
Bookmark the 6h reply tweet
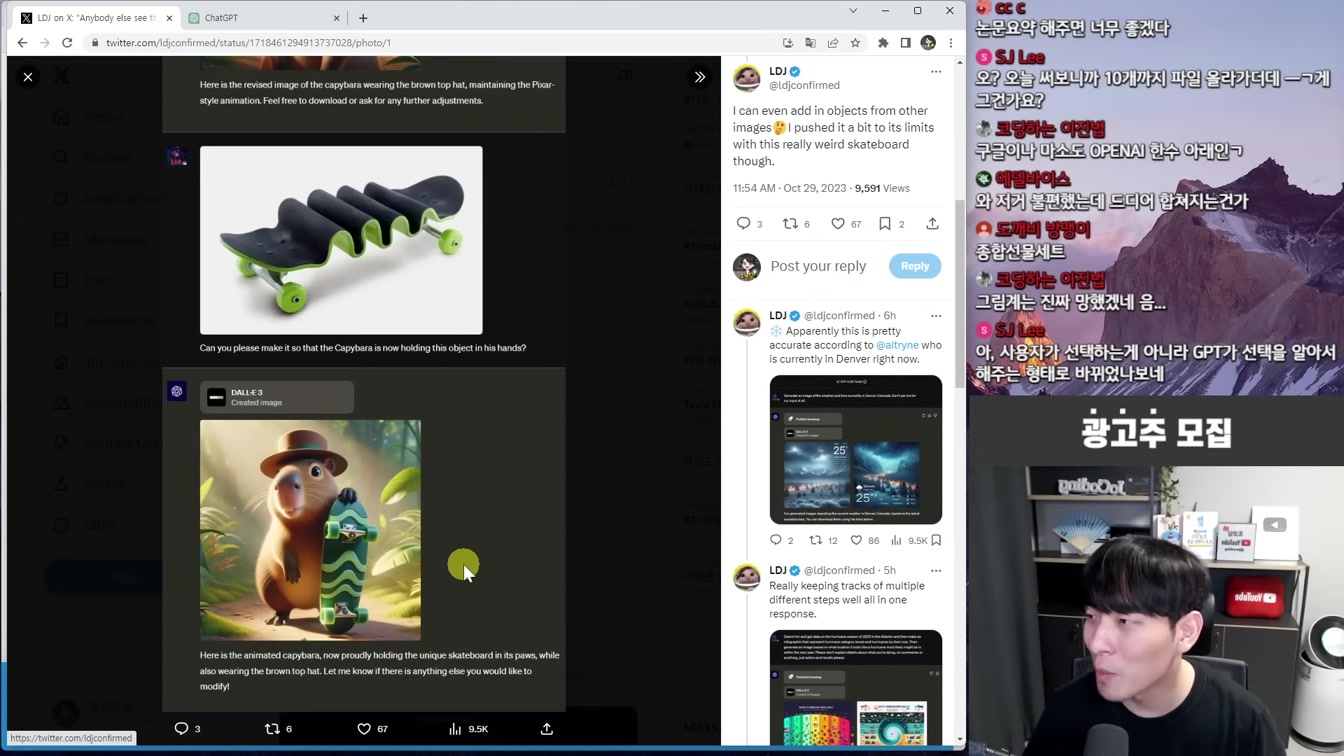[x=936, y=540]
